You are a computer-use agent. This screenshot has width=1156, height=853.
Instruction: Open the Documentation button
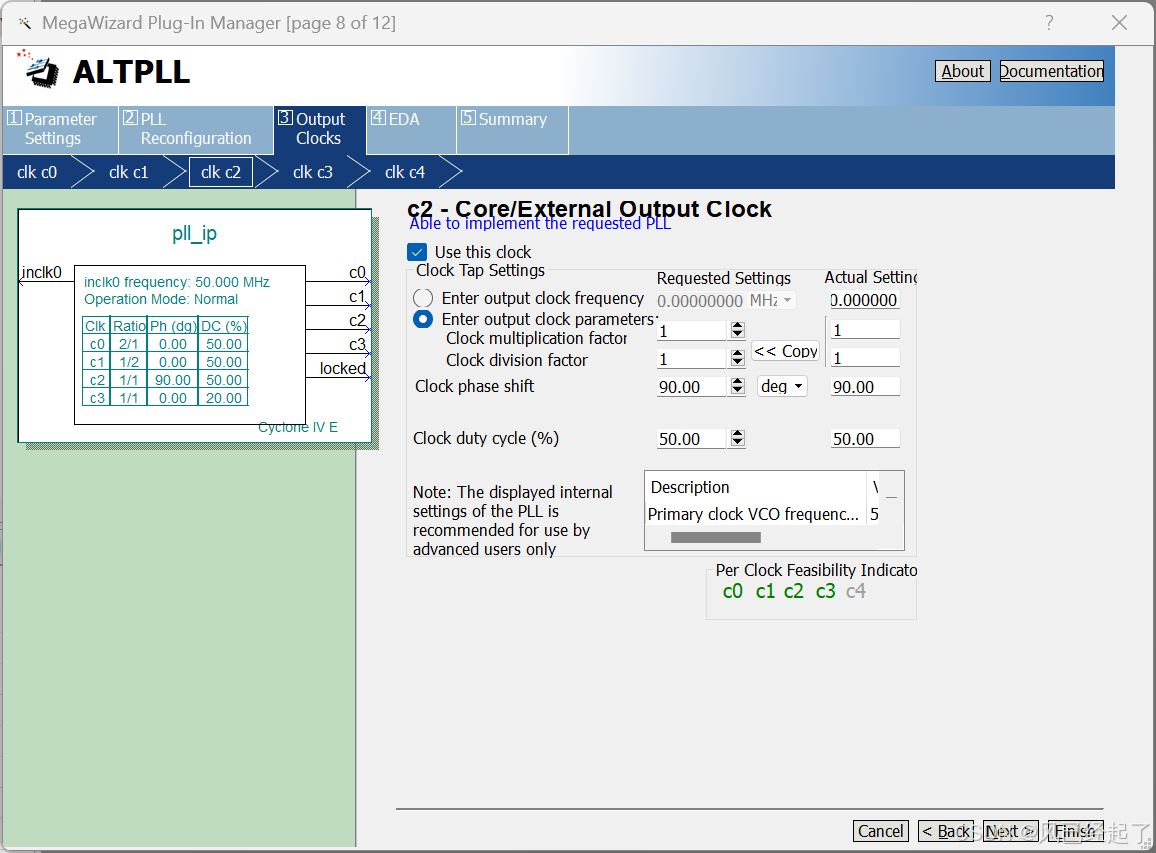1051,71
